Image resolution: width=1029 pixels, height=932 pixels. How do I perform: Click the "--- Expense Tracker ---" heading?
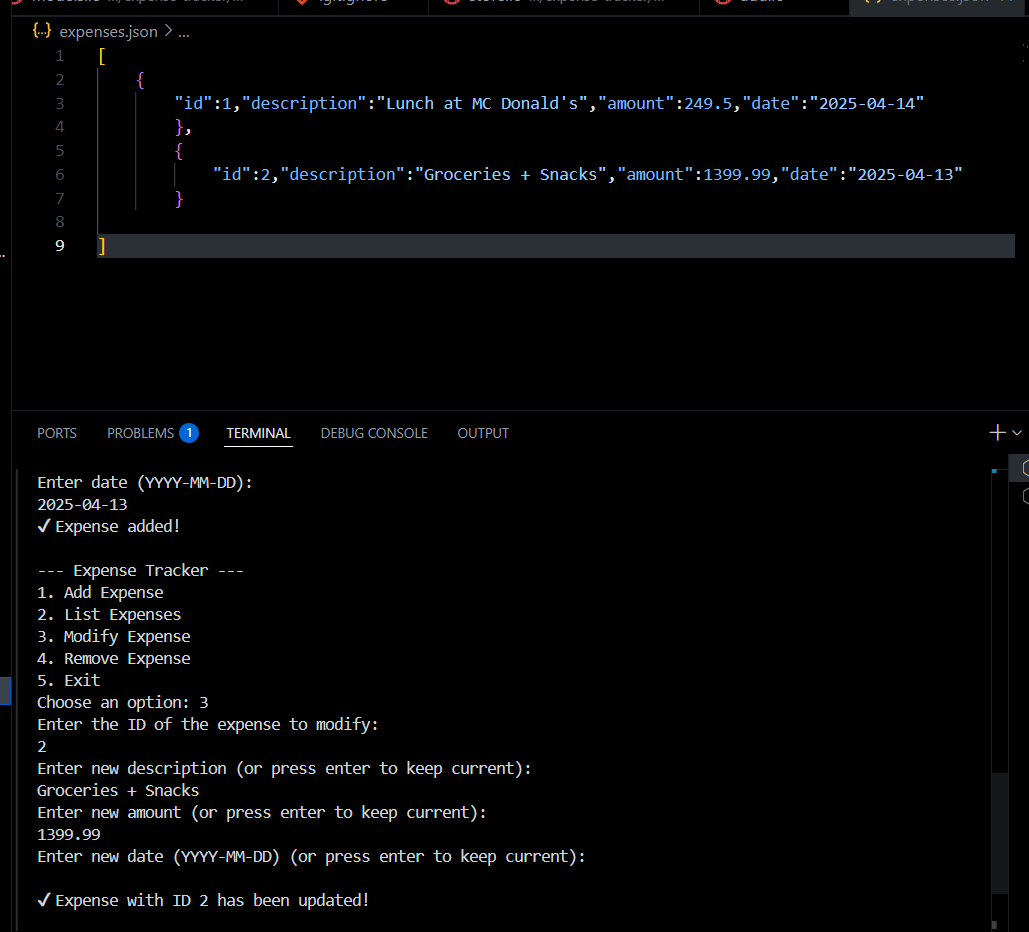coord(140,570)
